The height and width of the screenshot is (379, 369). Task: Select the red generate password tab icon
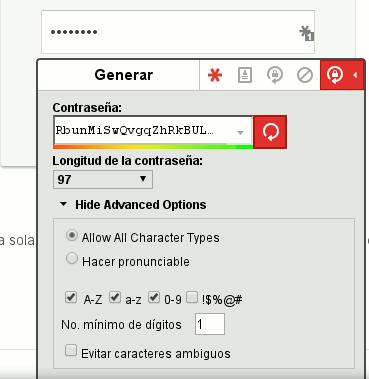coord(335,75)
